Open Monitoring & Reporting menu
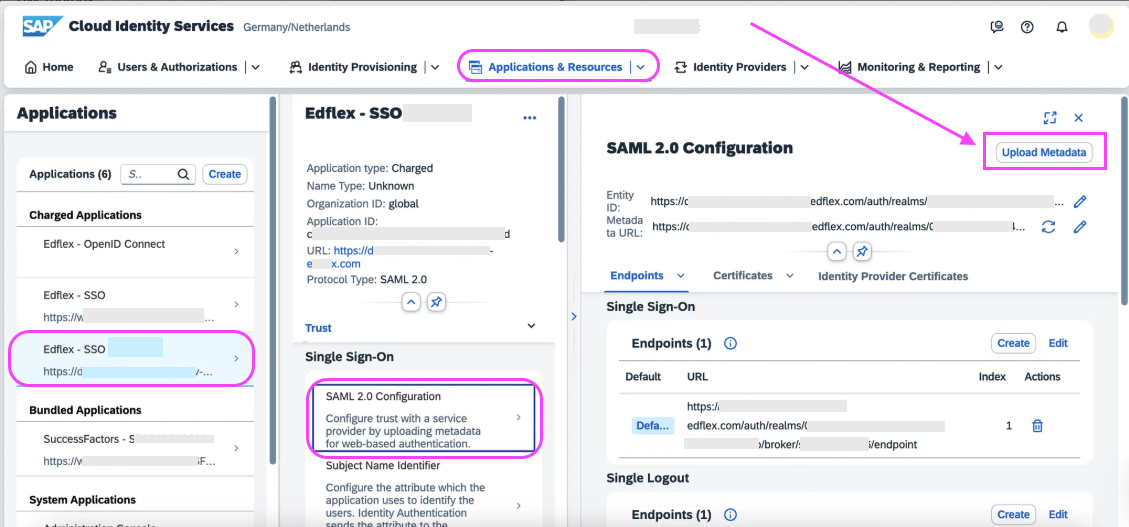Screen dimensions: 1129x527 tap(909, 67)
